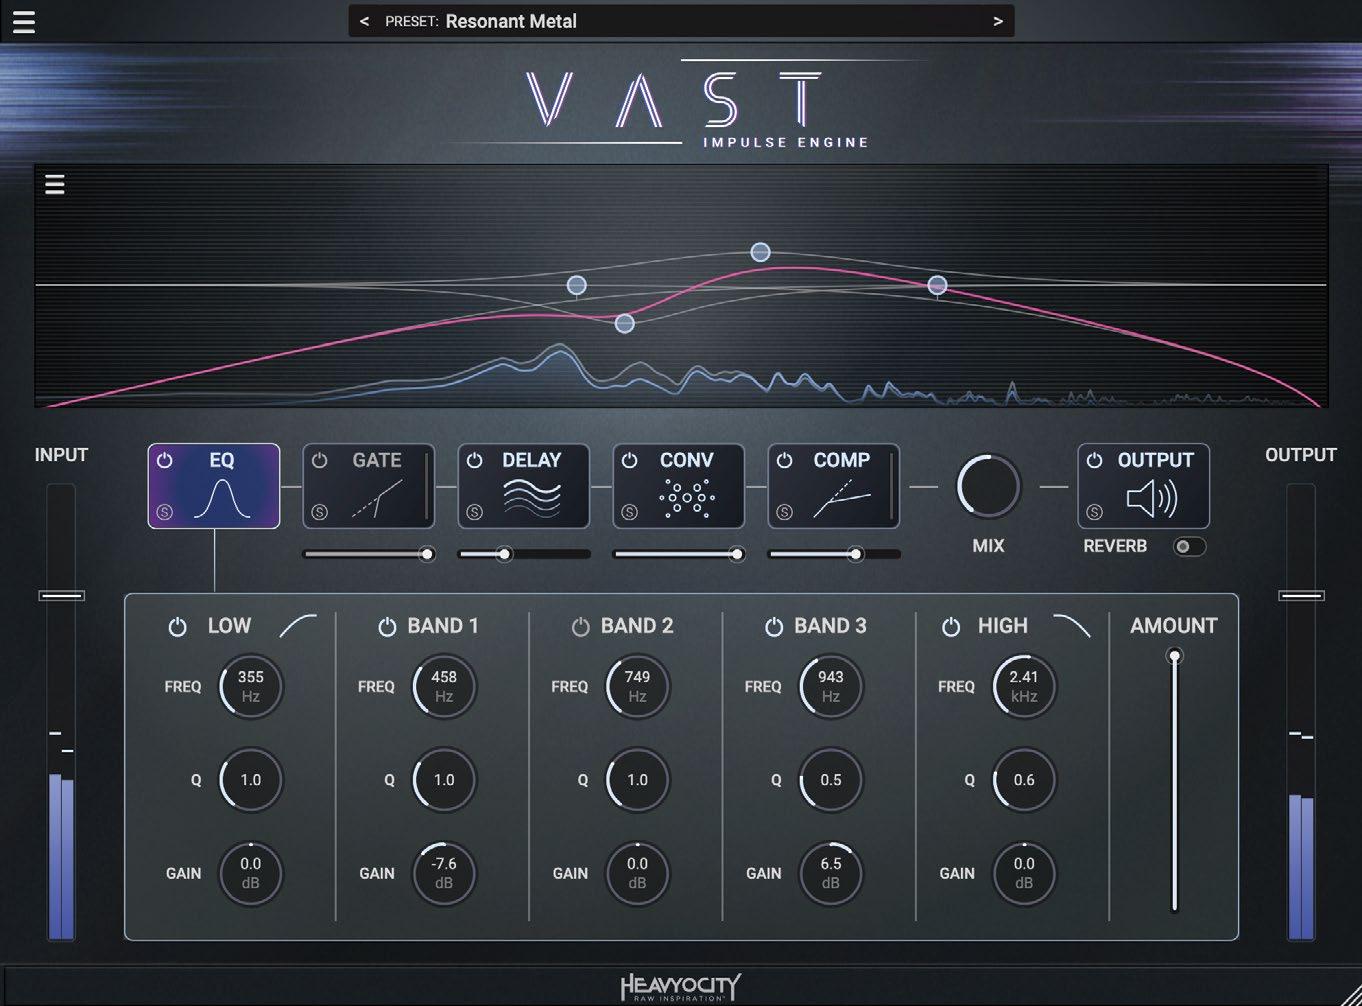Click the DELAY amount slider handle
The width and height of the screenshot is (1362, 1006).
(x=504, y=554)
